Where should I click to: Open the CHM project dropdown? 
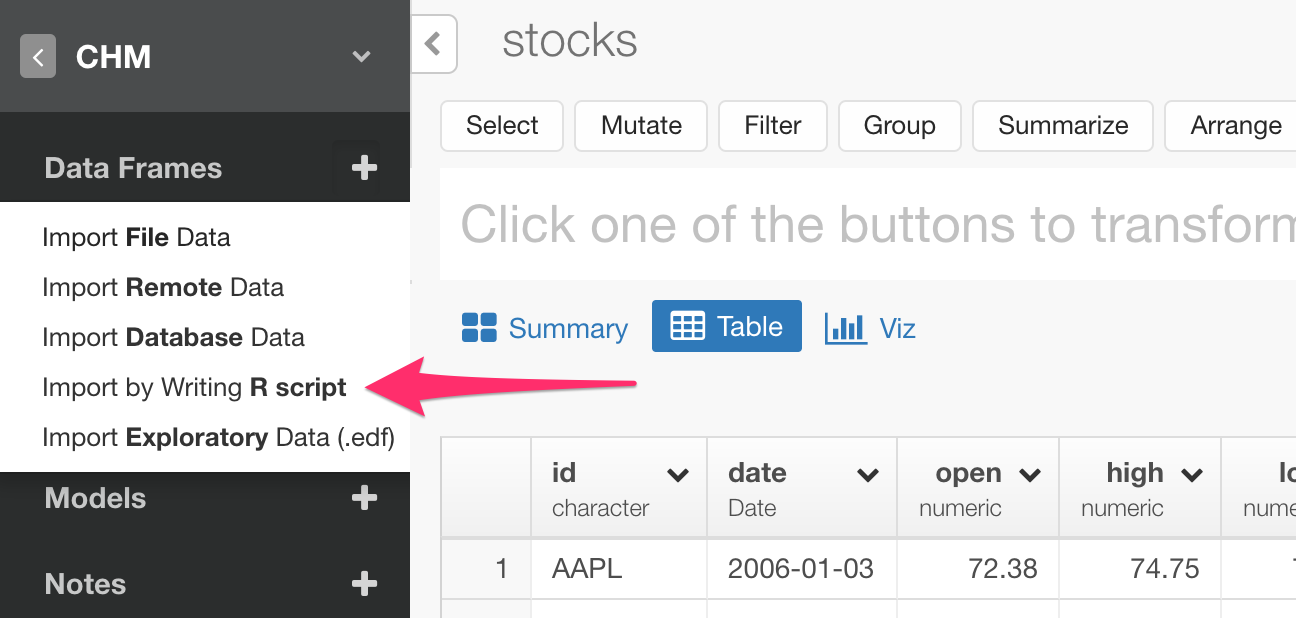pyautogui.click(x=360, y=57)
